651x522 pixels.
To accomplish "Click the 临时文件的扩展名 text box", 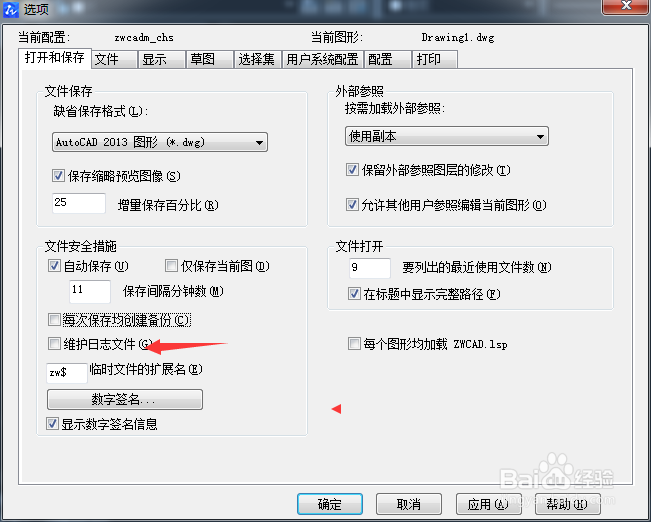I will click(x=67, y=373).
